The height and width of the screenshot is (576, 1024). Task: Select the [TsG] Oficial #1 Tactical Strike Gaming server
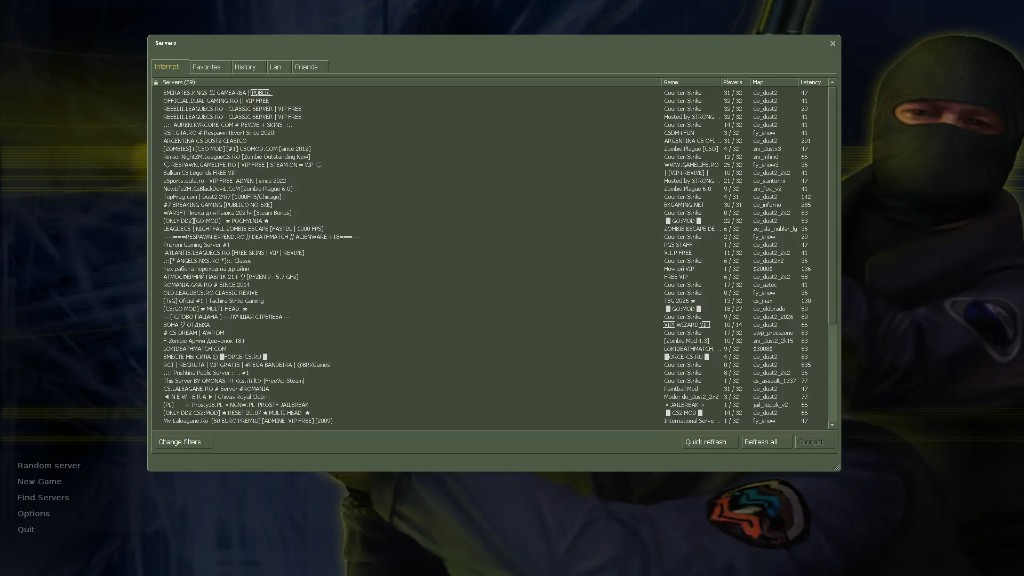tap(490, 301)
